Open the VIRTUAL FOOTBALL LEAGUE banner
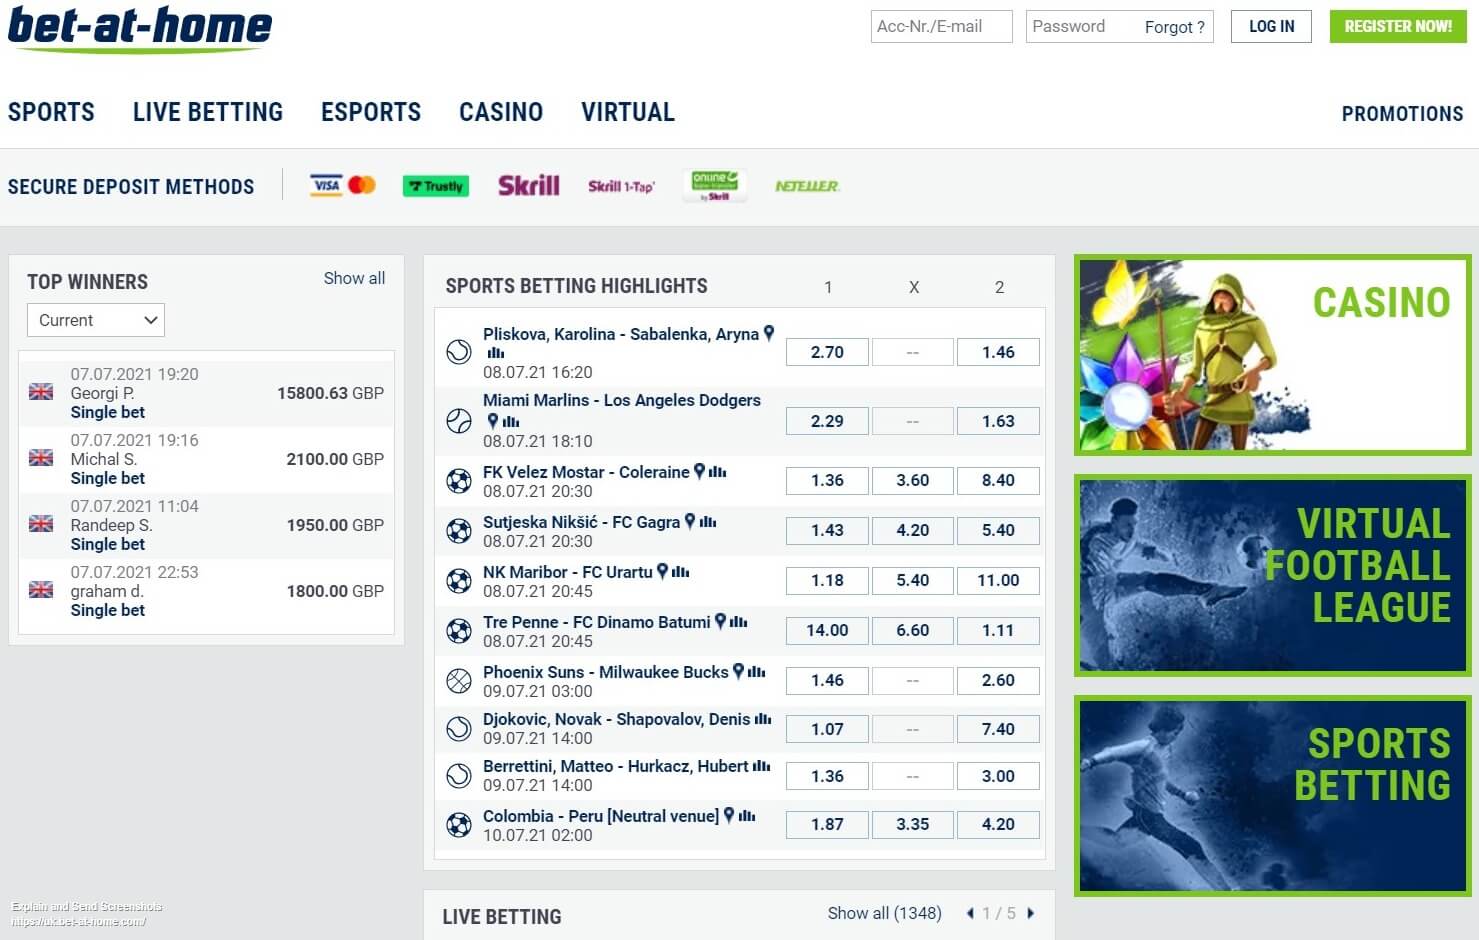Viewport: 1479px width, 940px height. point(1273,575)
